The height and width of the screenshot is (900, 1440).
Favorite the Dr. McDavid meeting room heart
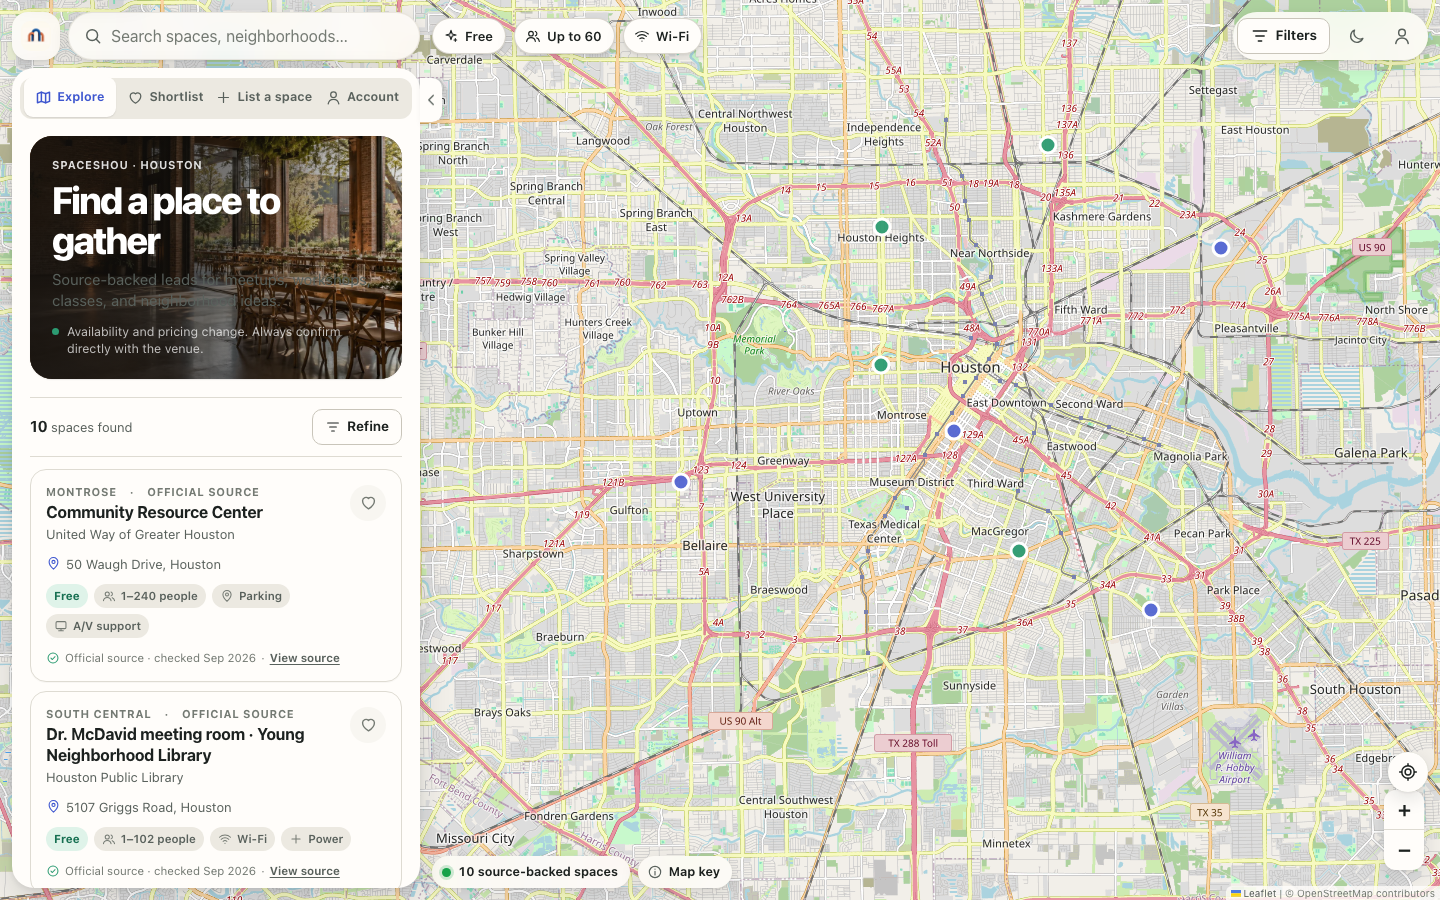[368, 725]
